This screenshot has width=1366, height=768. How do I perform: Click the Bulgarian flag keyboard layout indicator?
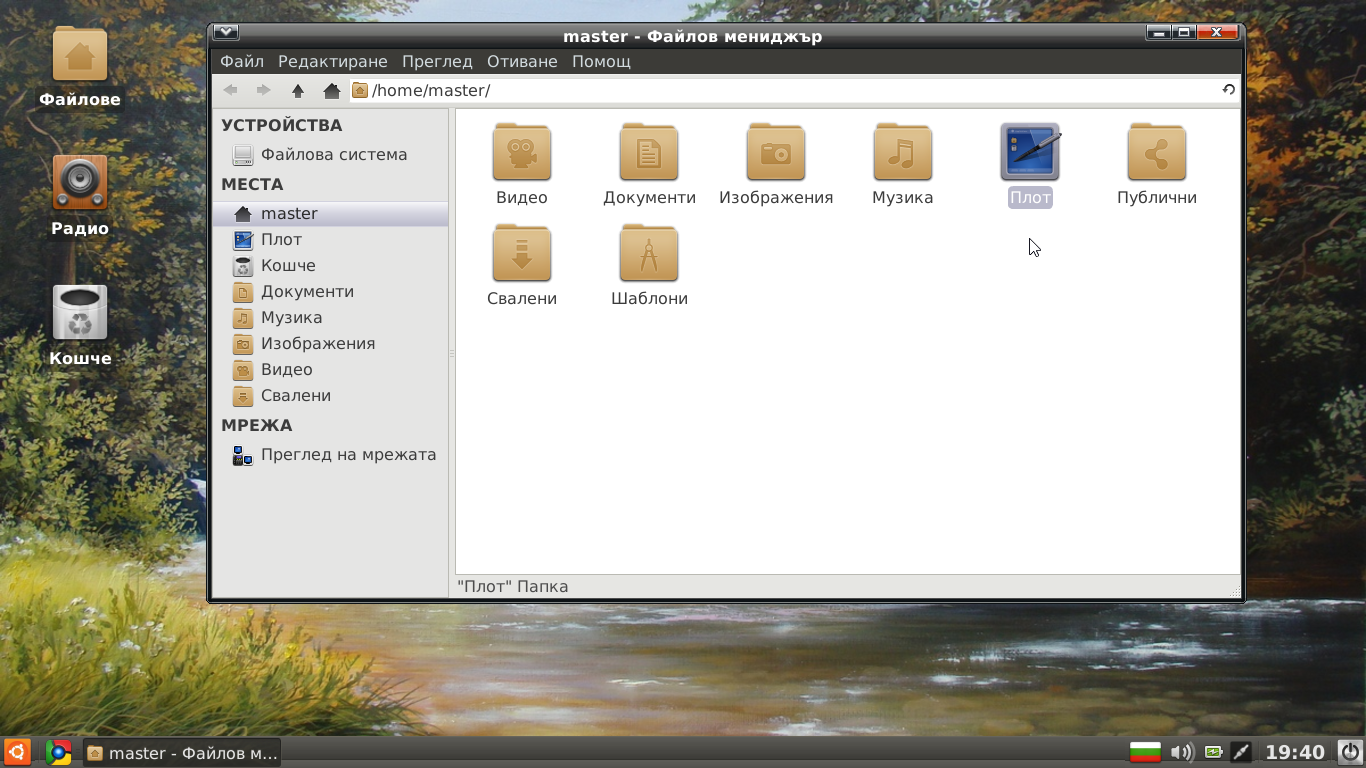point(1145,753)
